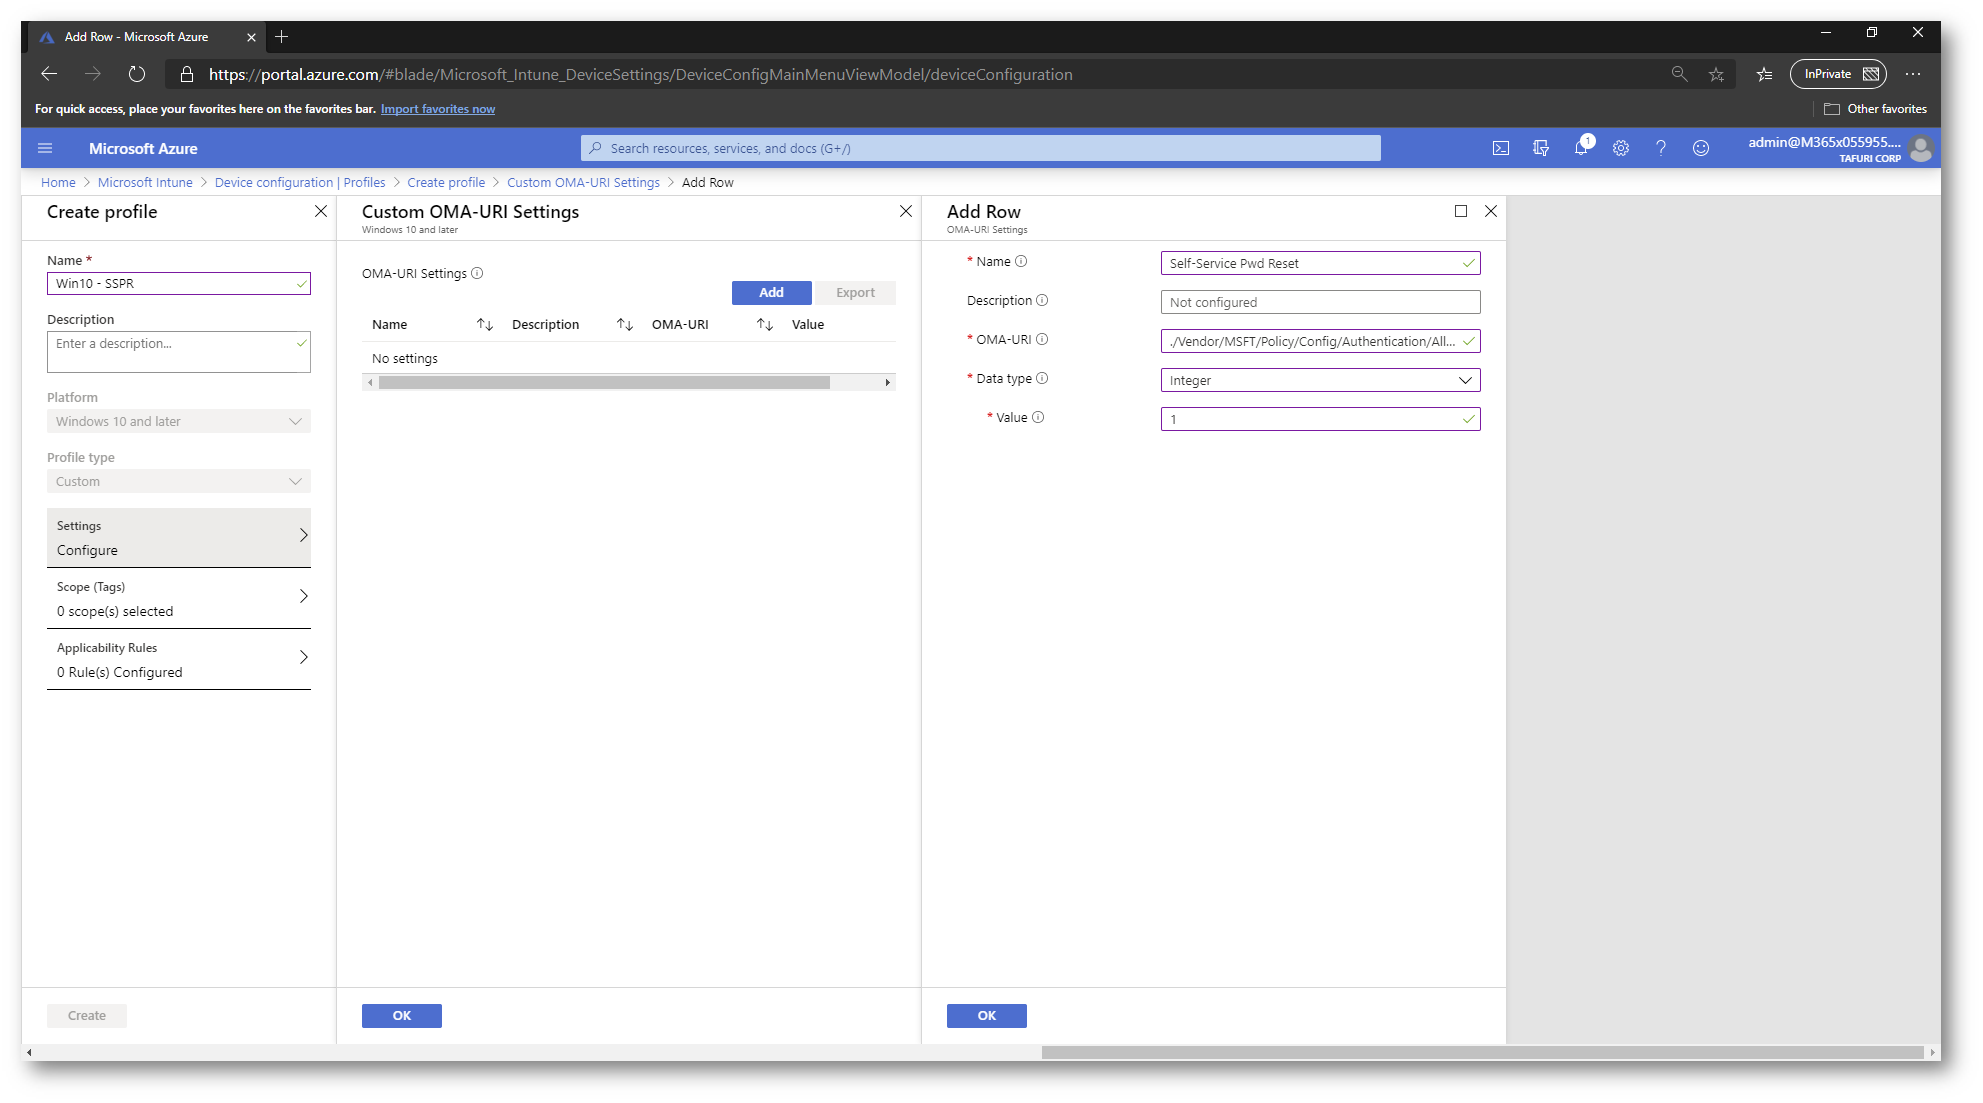Open the browser favorites list icon

pyautogui.click(x=1764, y=74)
